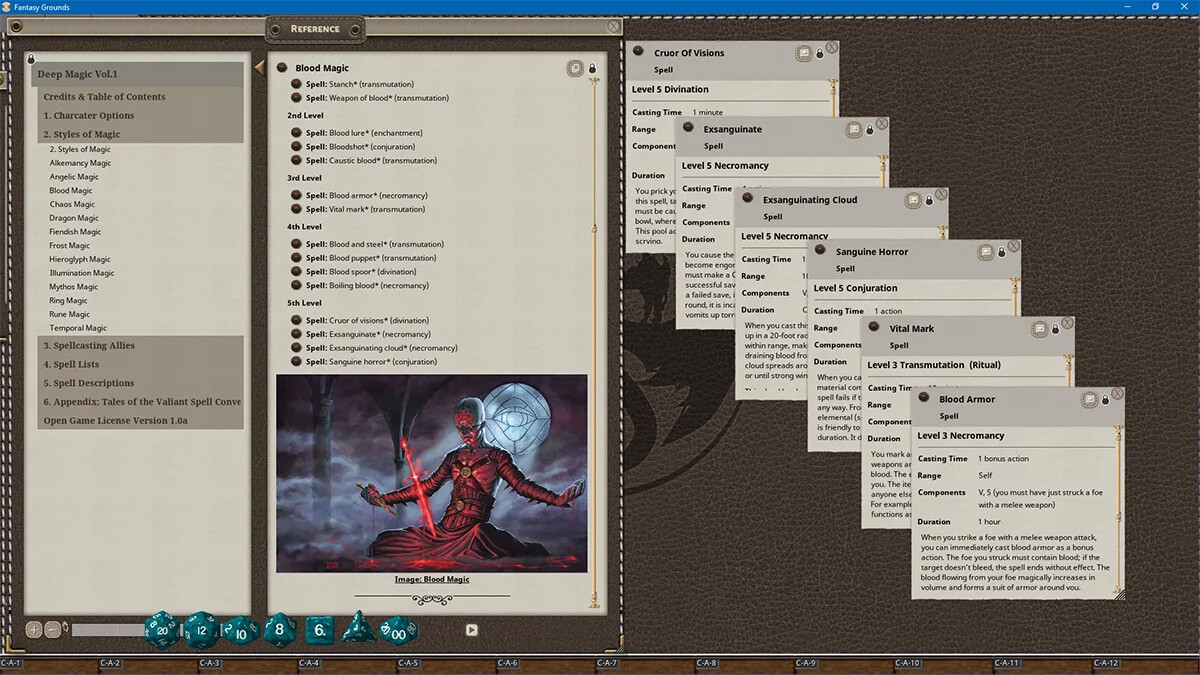Click the back chevron on the Blood Magic page
The image size is (1200, 675).
(258, 66)
